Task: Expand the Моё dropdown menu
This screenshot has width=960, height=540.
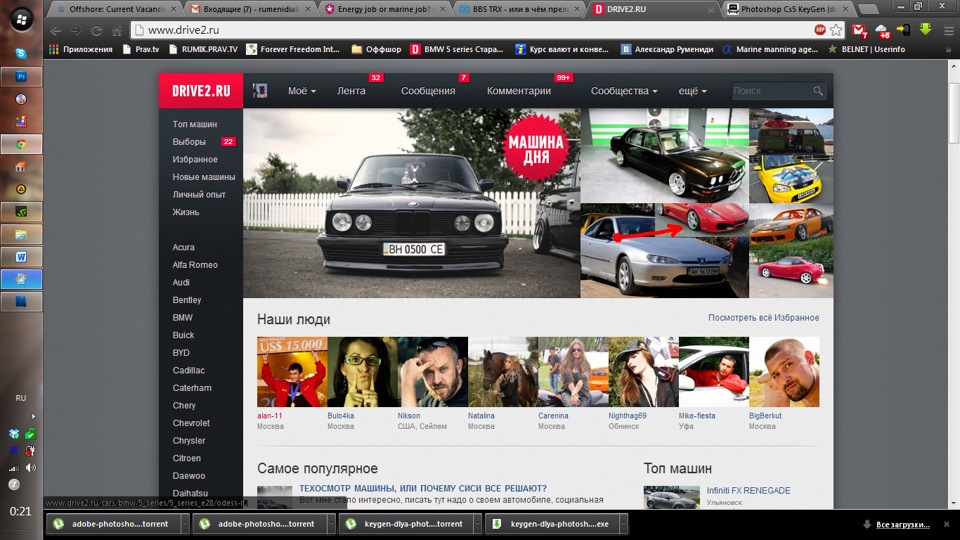Action: [x=302, y=91]
